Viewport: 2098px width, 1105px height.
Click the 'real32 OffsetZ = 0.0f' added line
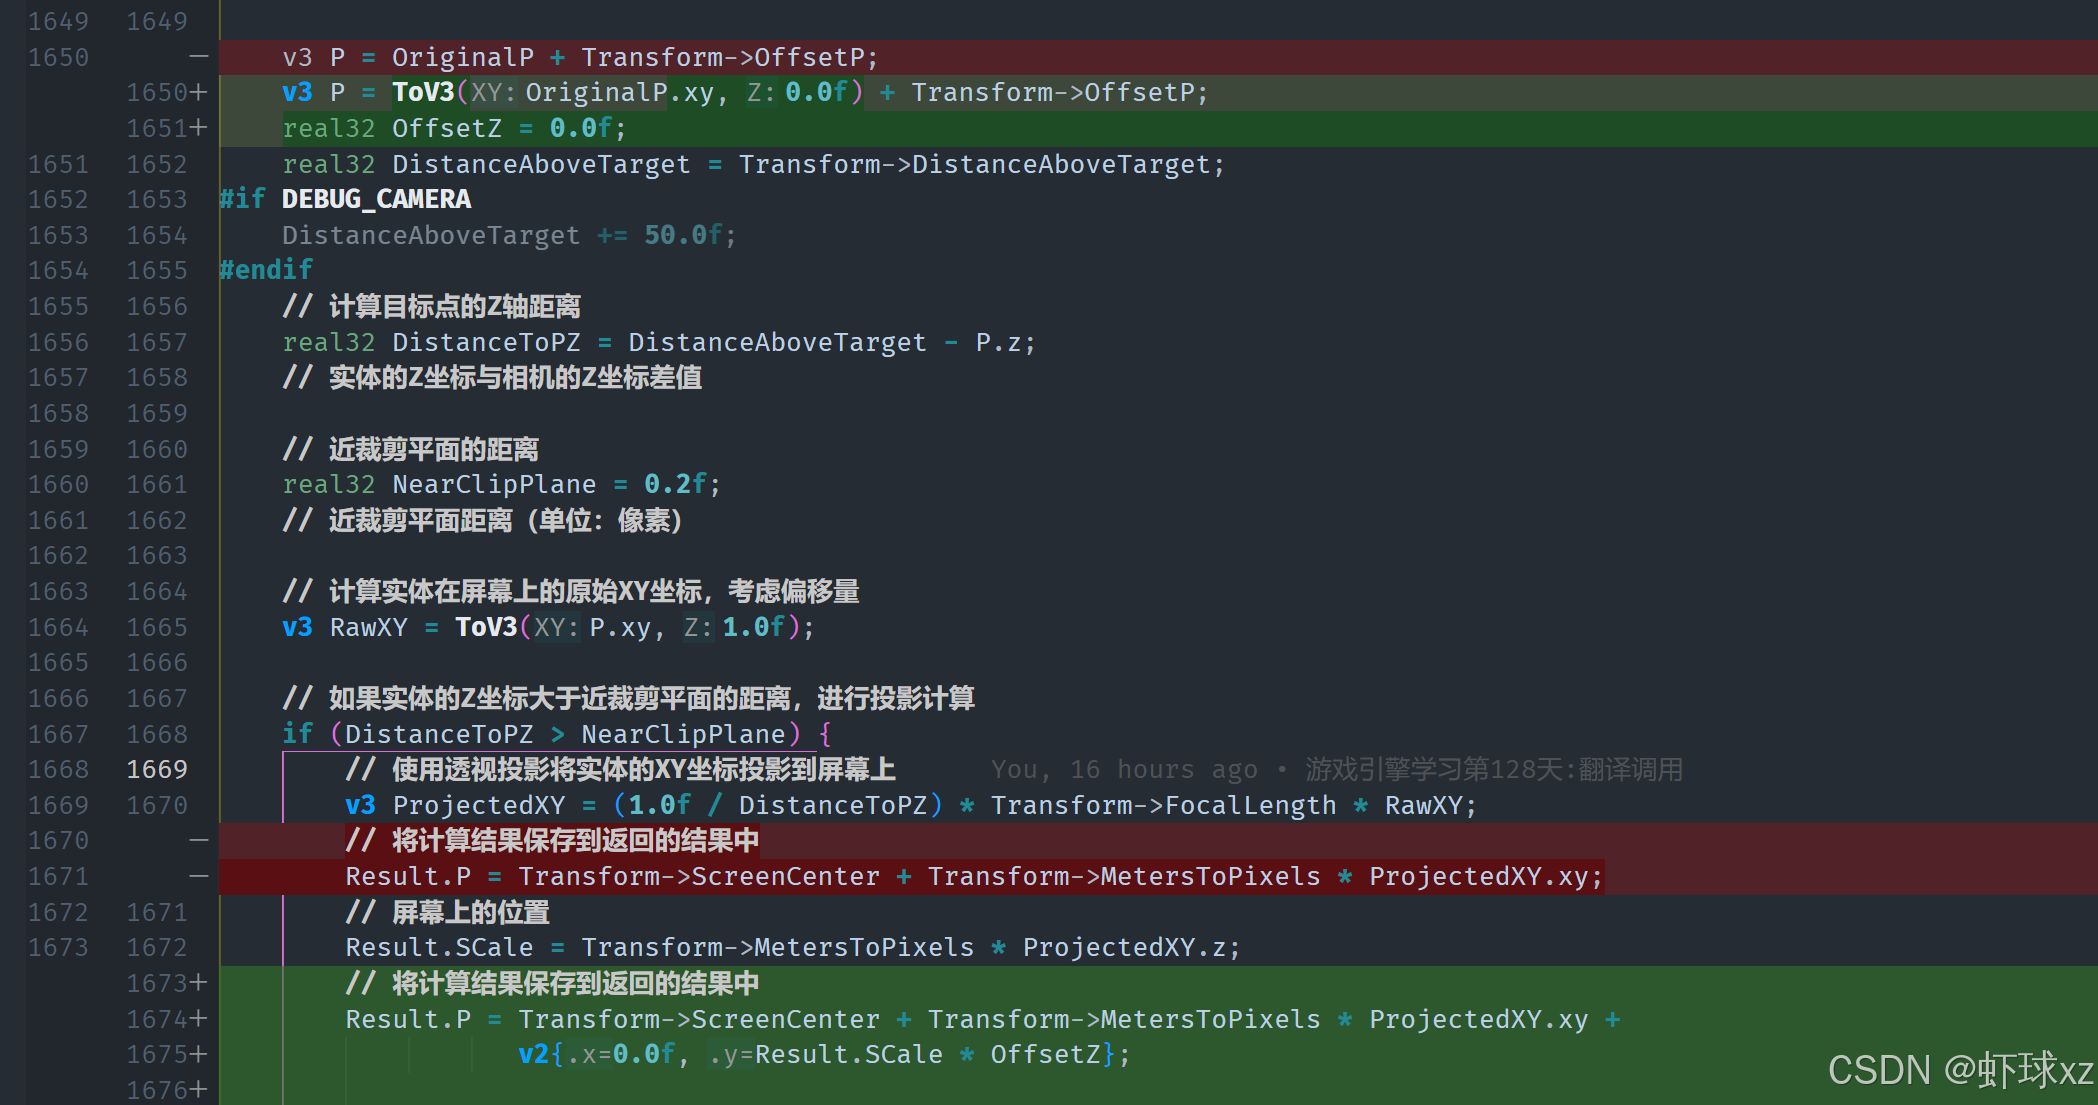tap(454, 128)
